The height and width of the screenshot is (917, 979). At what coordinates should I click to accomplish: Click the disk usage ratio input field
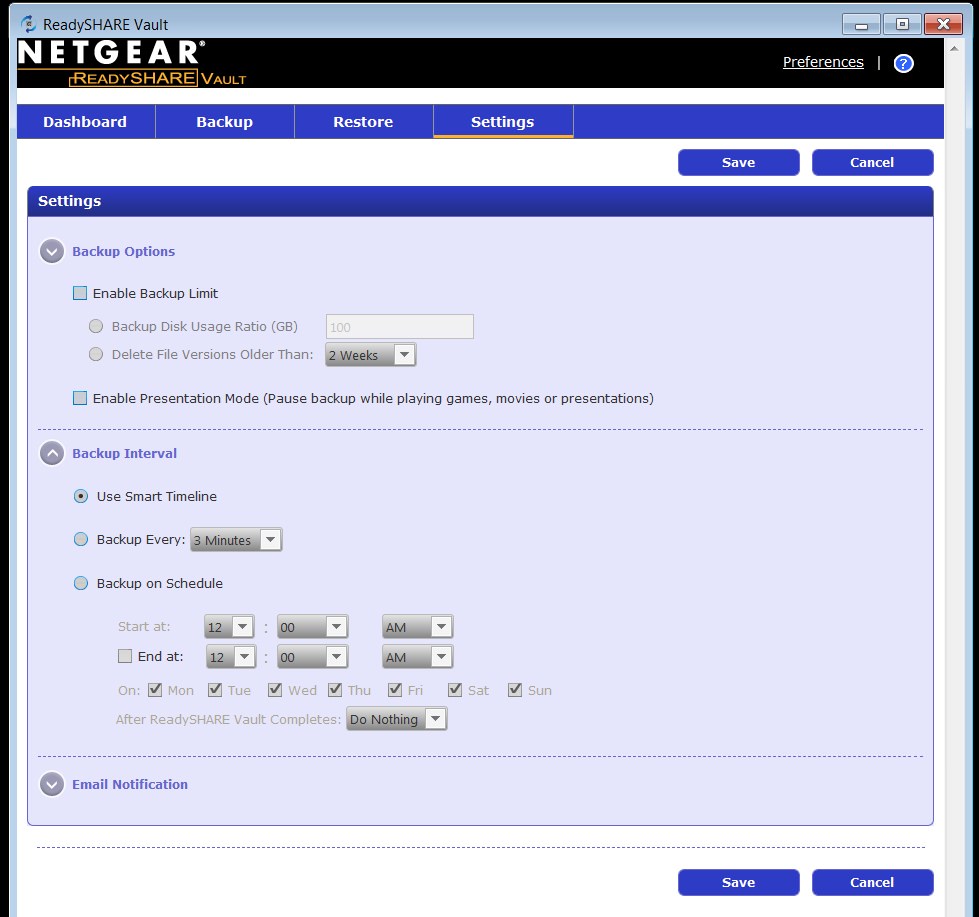[400, 326]
